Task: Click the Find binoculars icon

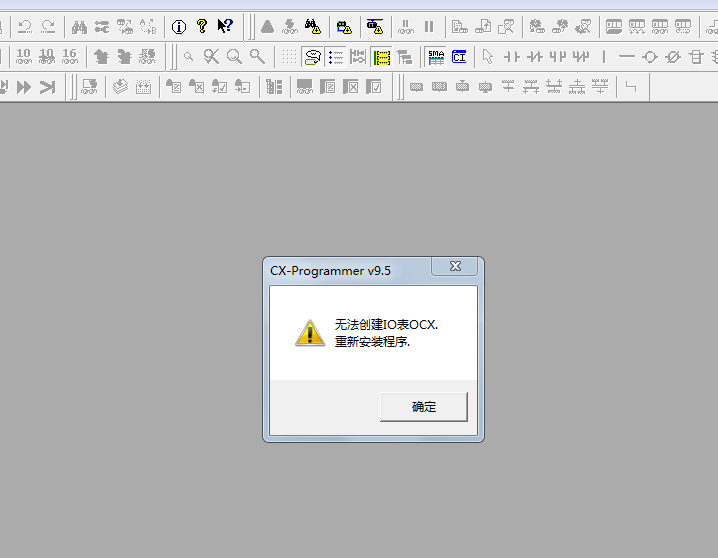Action: pos(79,27)
